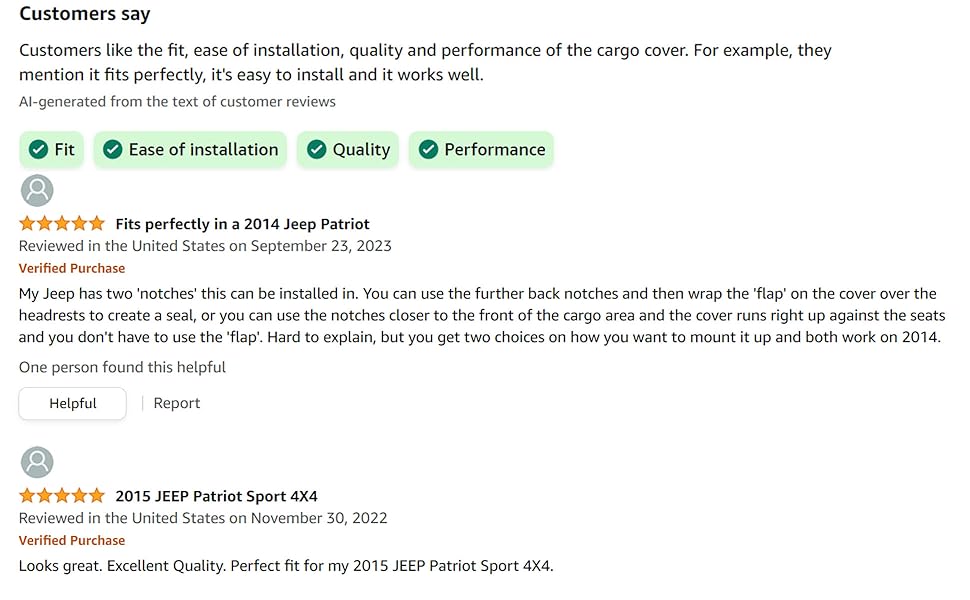Image resolution: width=970 pixels, height=600 pixels.
Task: Click the first review's five-star rating
Action: pos(62,223)
